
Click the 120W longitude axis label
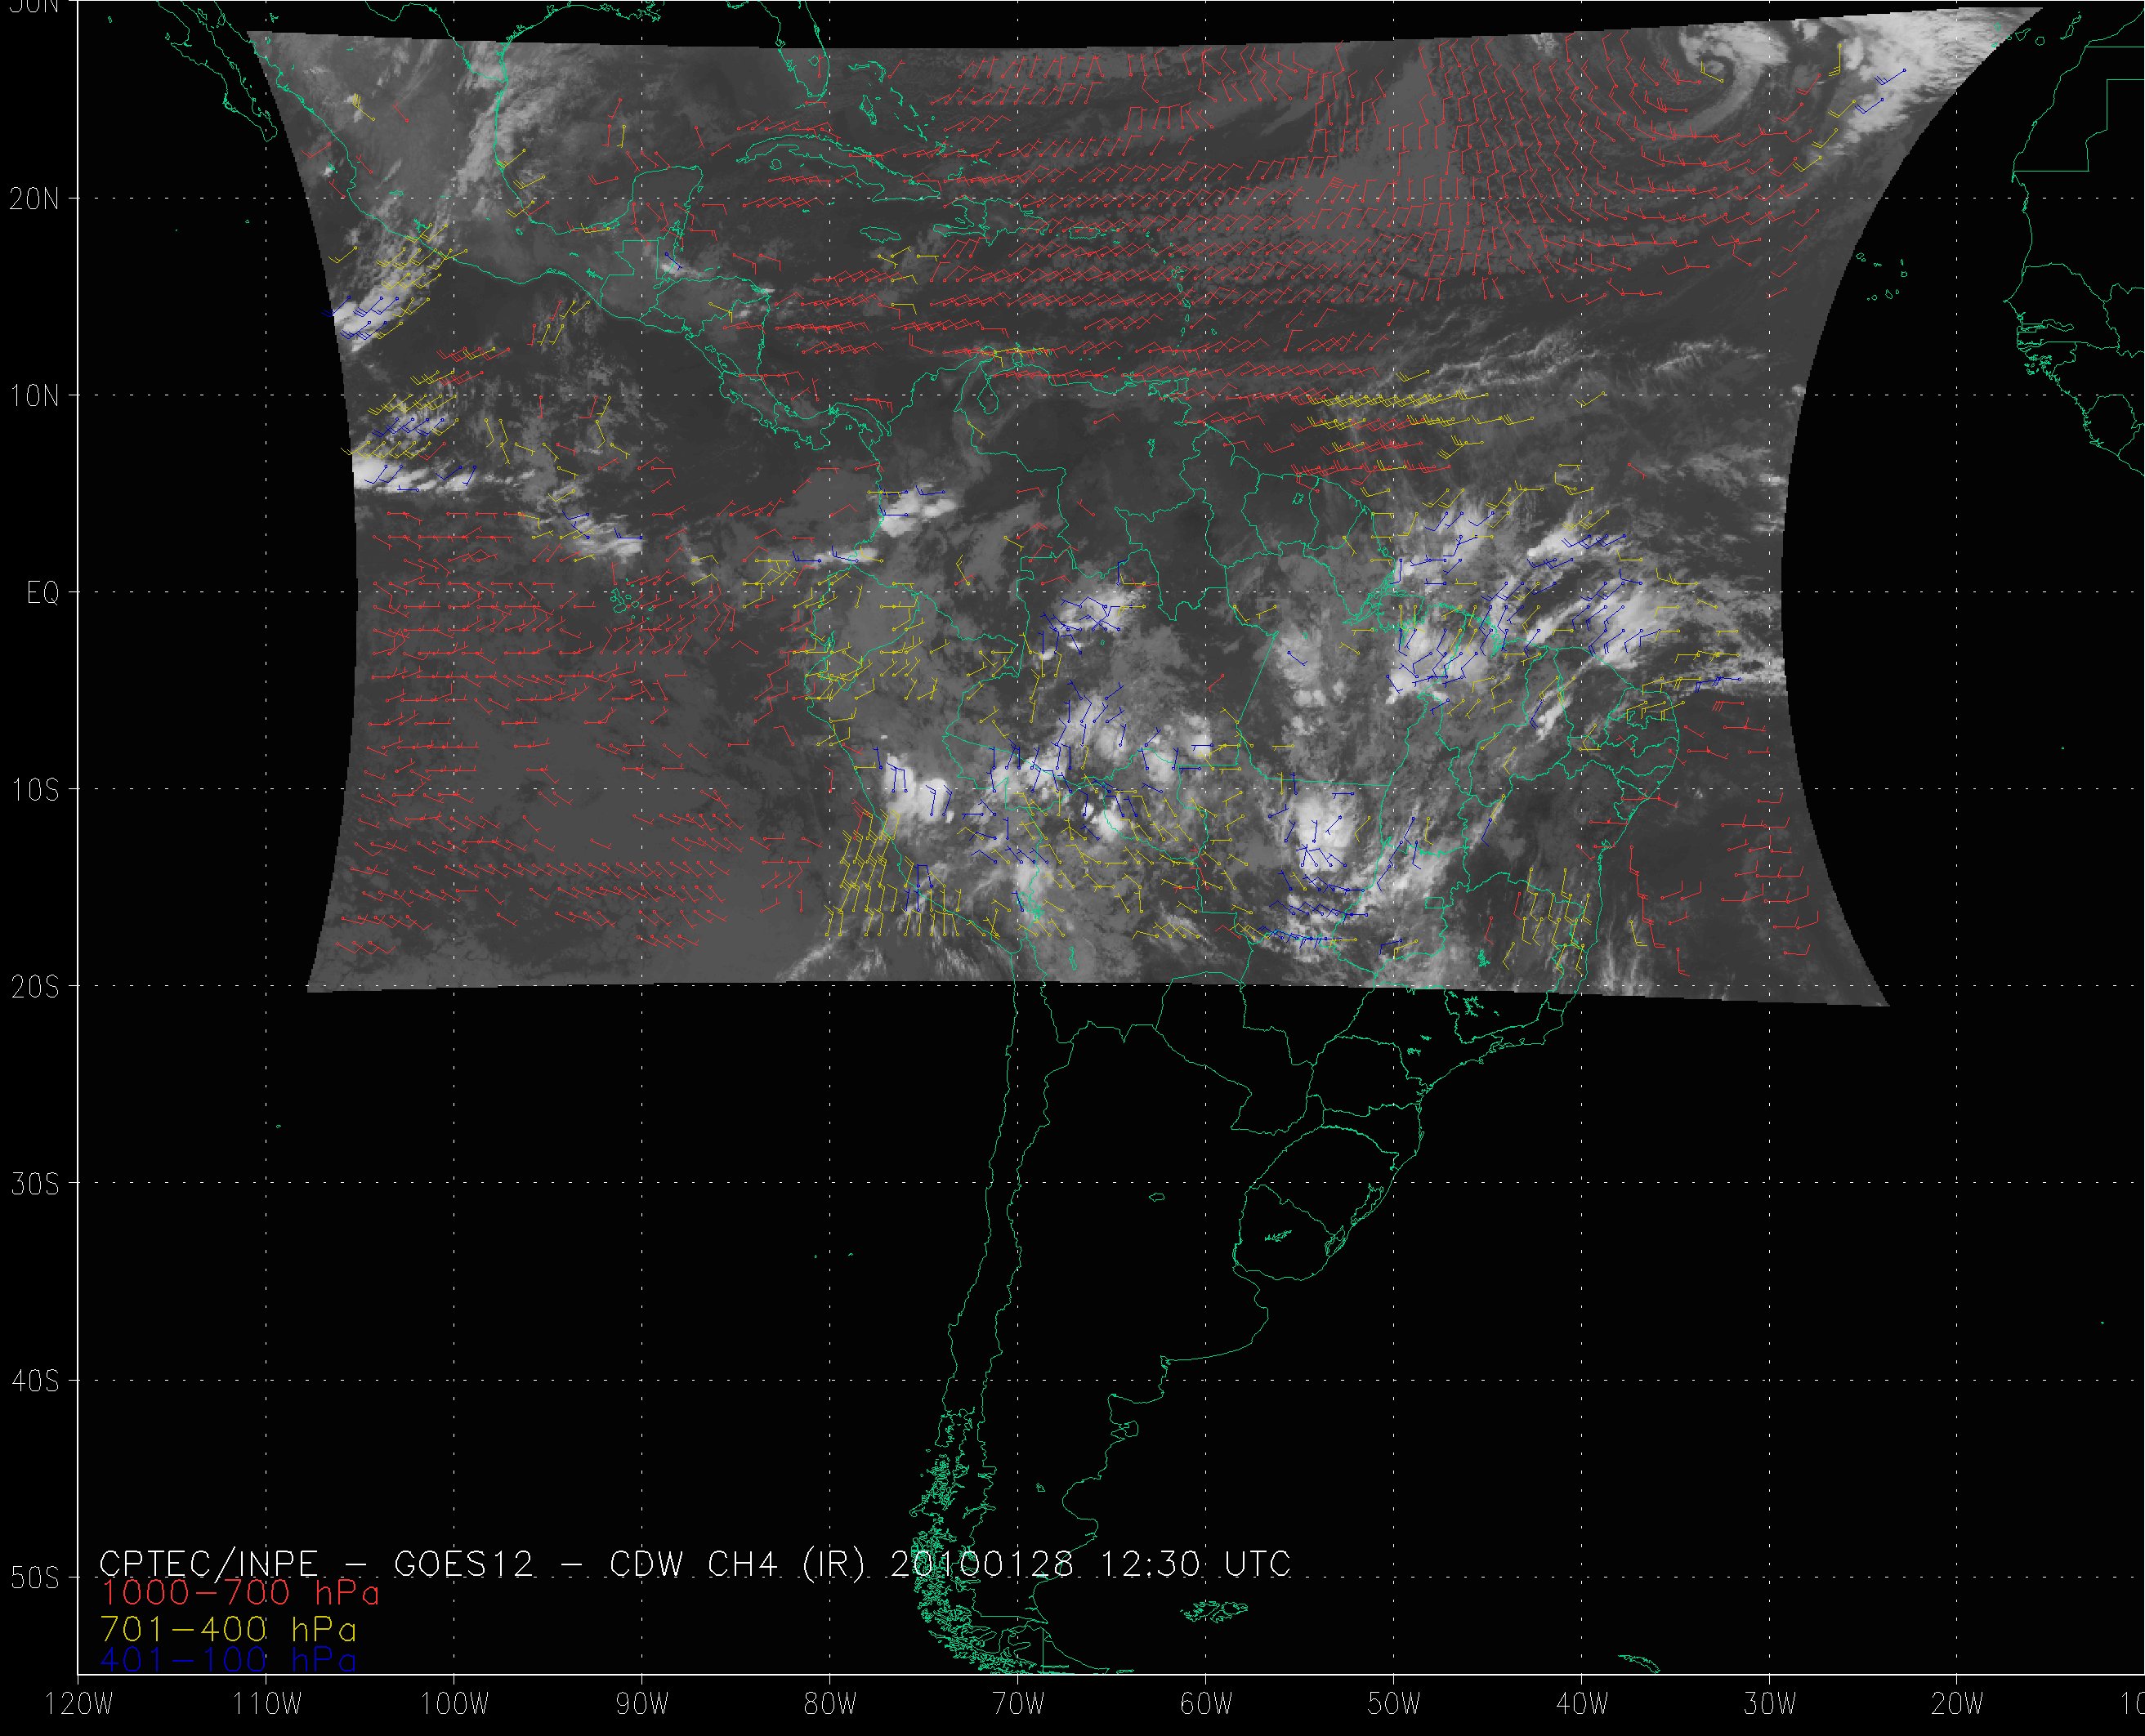point(79,1705)
